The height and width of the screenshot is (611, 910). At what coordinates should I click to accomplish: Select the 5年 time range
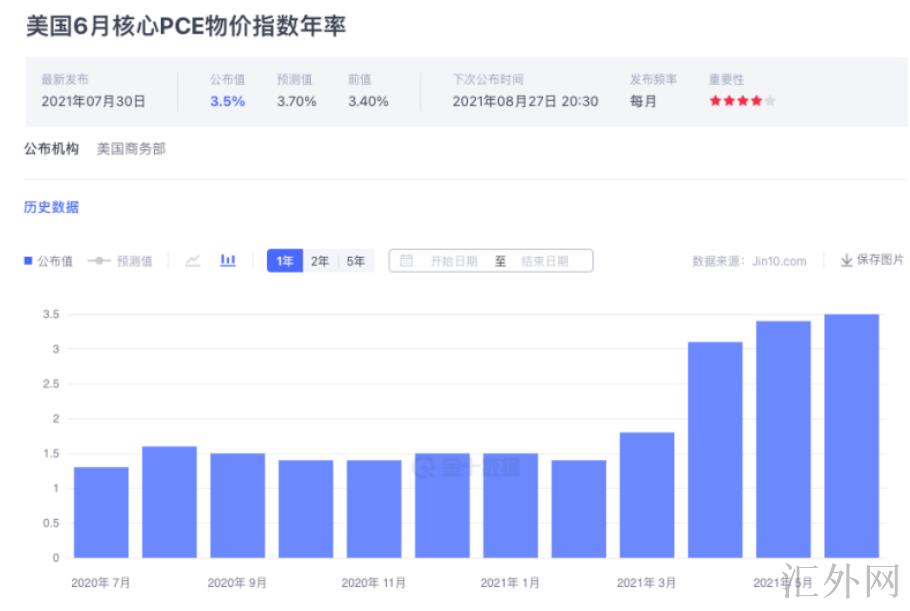coord(355,261)
